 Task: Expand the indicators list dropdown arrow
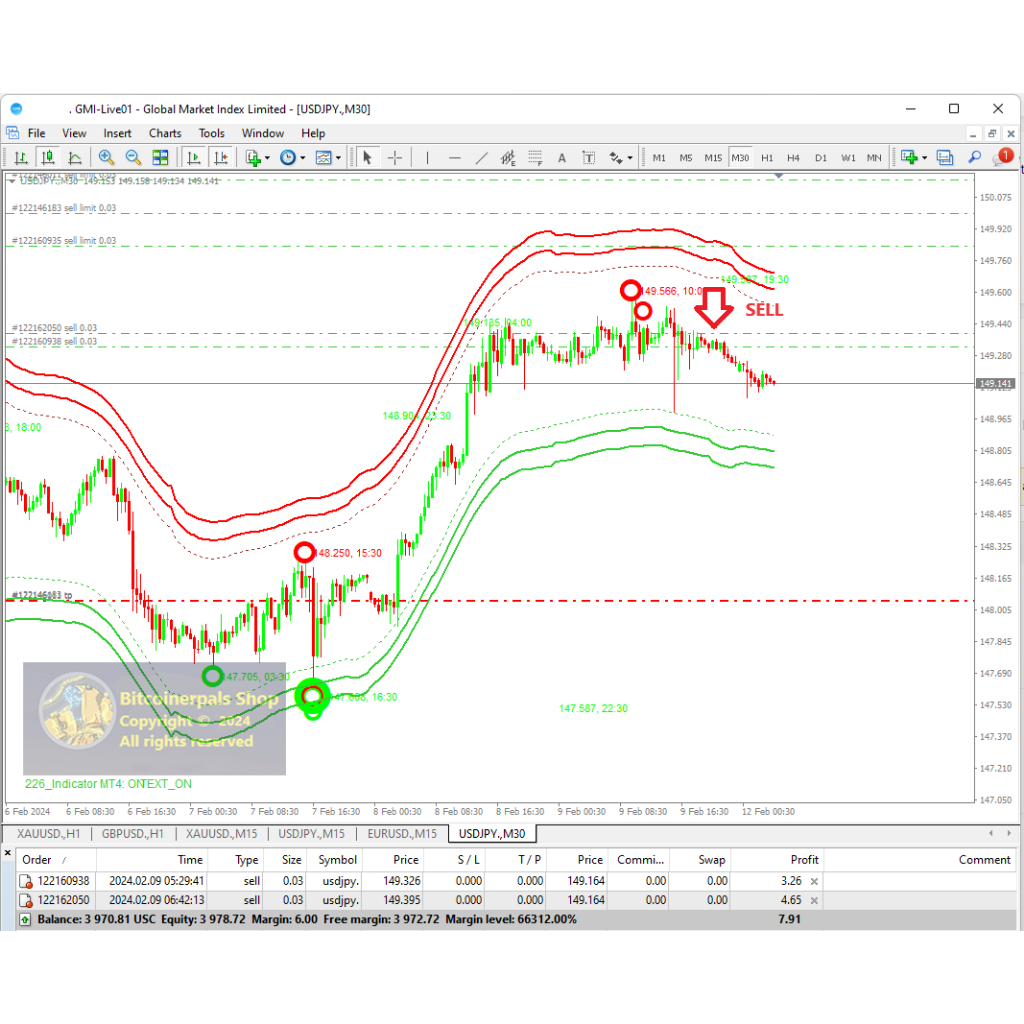tap(269, 158)
